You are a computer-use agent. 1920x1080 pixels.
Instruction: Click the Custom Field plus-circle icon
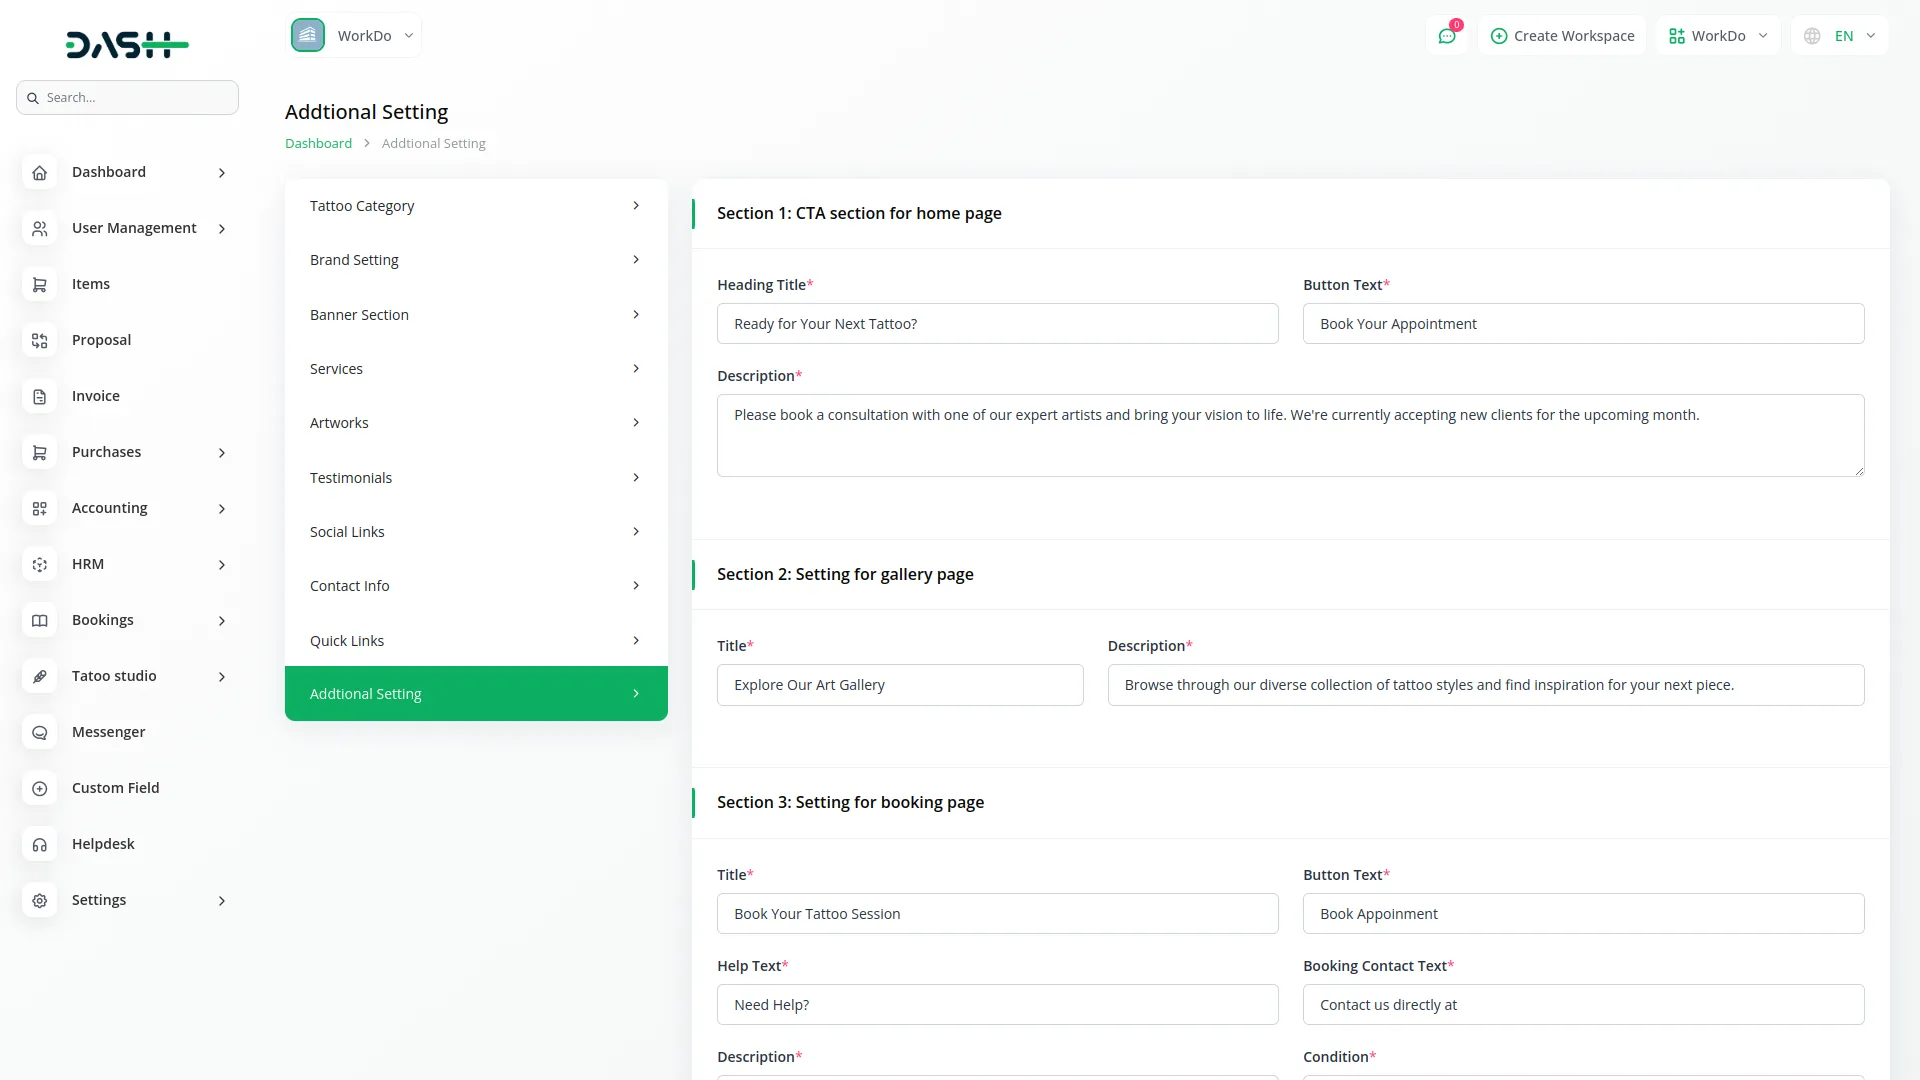39,789
